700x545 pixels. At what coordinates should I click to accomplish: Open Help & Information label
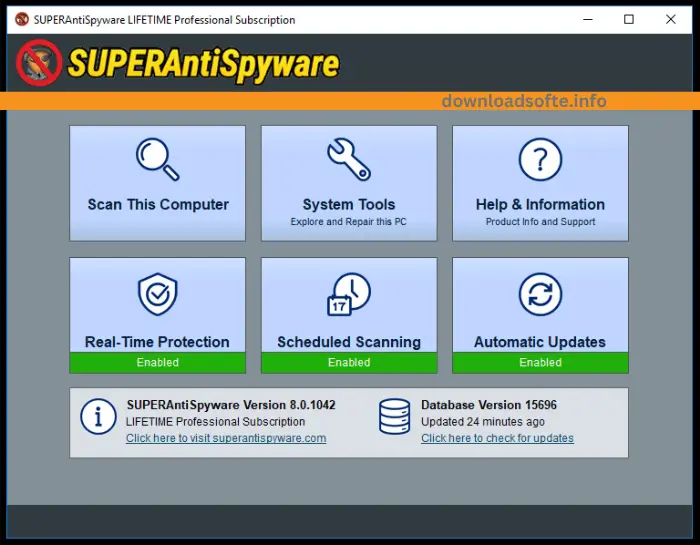[x=540, y=204]
